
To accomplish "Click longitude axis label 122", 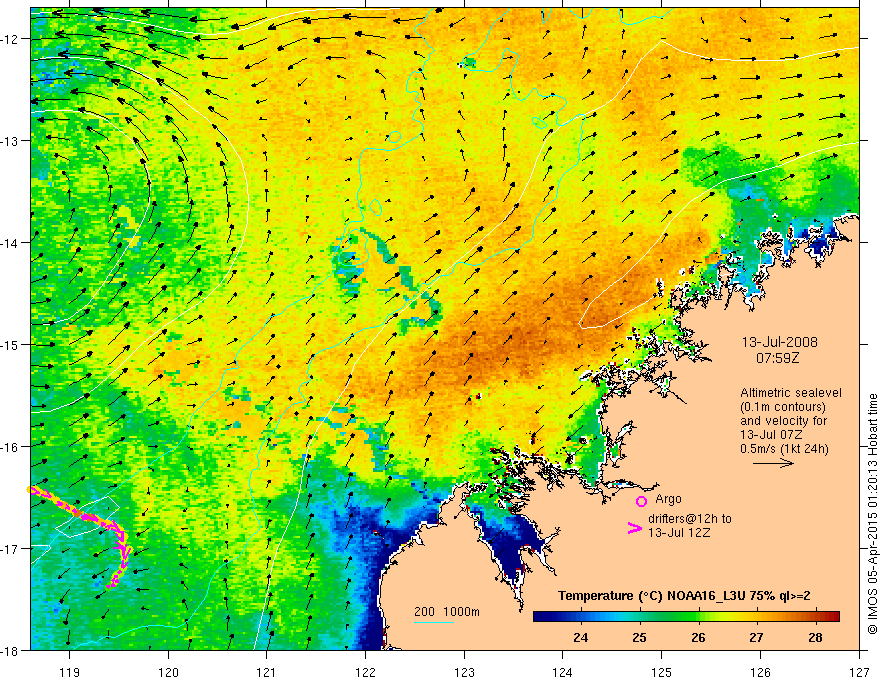I will 365,673.
